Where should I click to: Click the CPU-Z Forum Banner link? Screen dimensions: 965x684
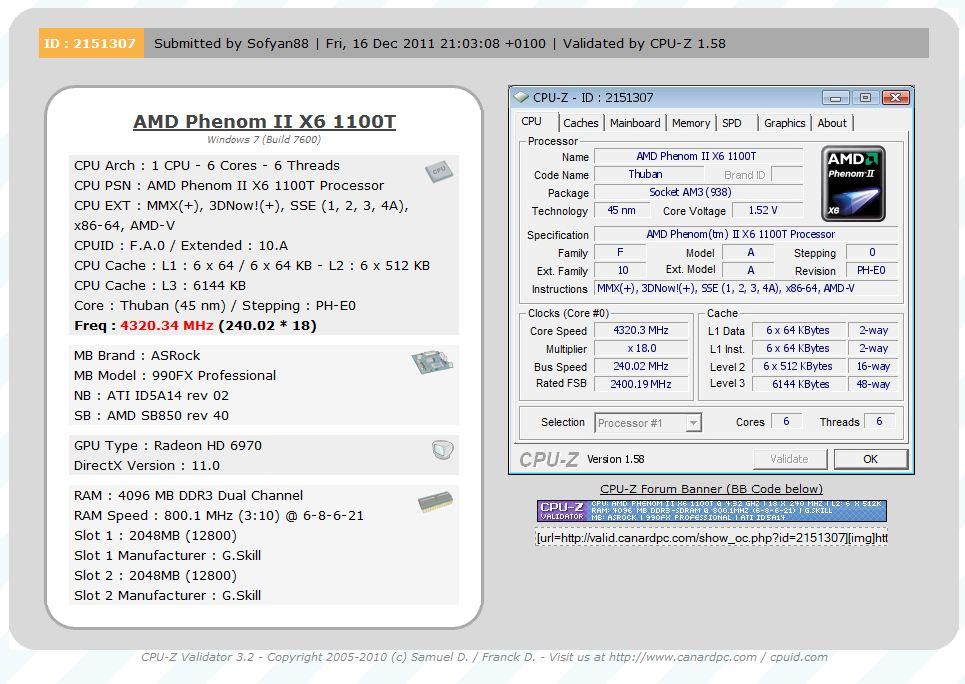(x=711, y=489)
